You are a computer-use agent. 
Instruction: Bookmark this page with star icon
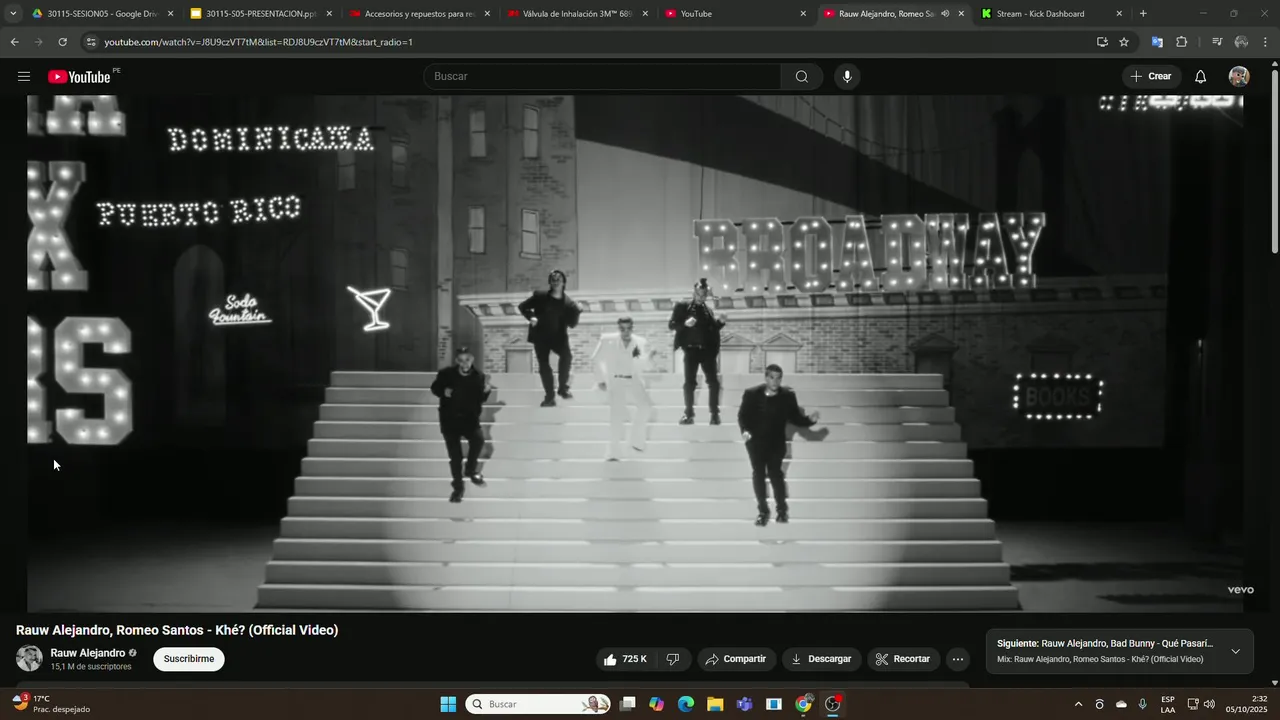point(1124,42)
